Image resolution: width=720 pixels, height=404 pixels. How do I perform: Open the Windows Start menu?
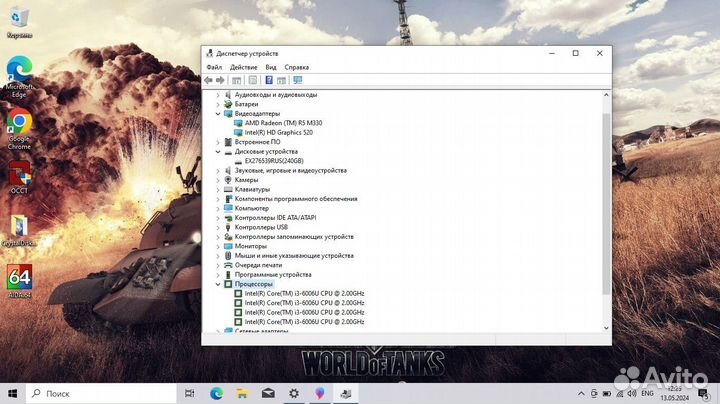pyautogui.click(x=12, y=393)
